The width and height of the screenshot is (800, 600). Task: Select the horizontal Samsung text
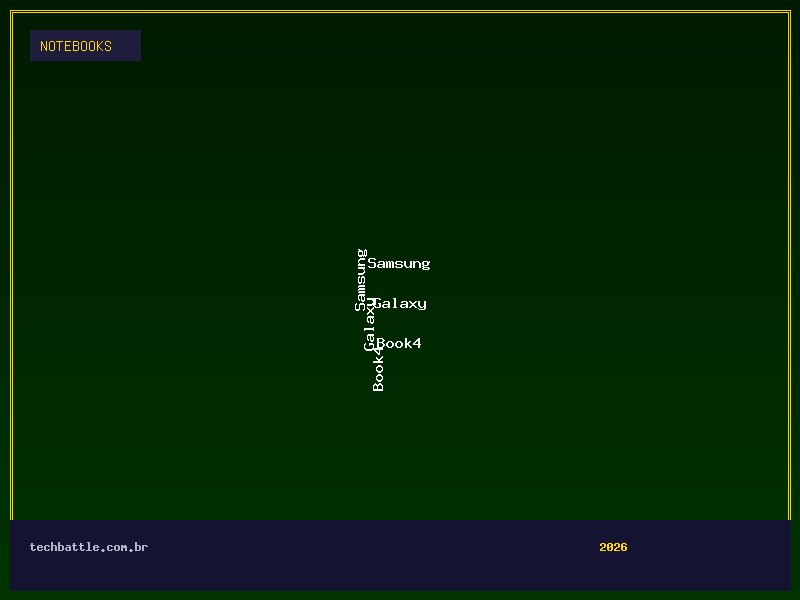[399, 264]
